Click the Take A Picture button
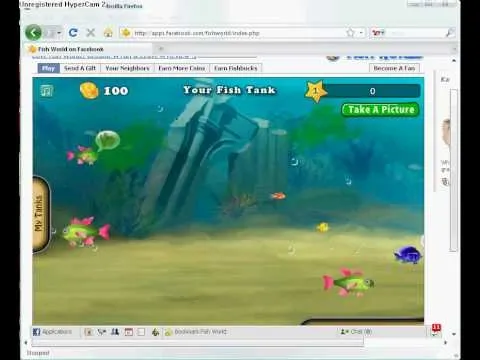 pos(381,110)
